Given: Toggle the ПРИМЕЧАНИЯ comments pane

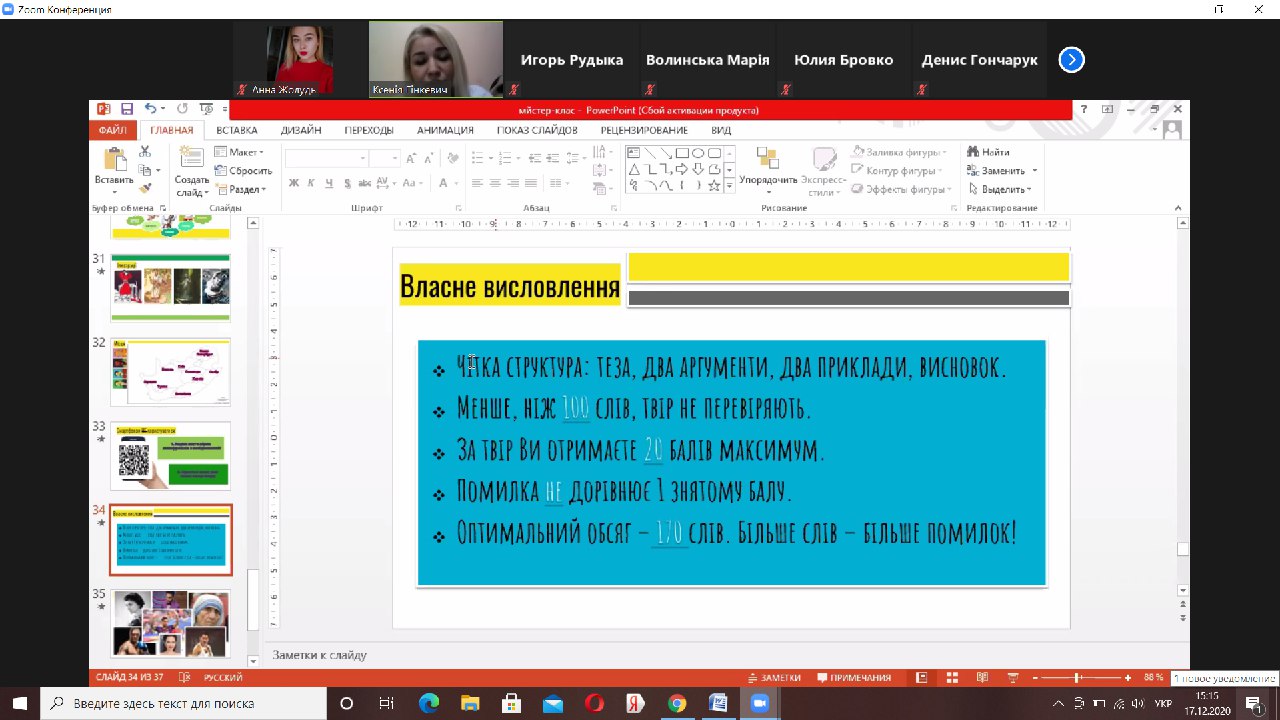Looking at the screenshot, I should click(x=854, y=677).
